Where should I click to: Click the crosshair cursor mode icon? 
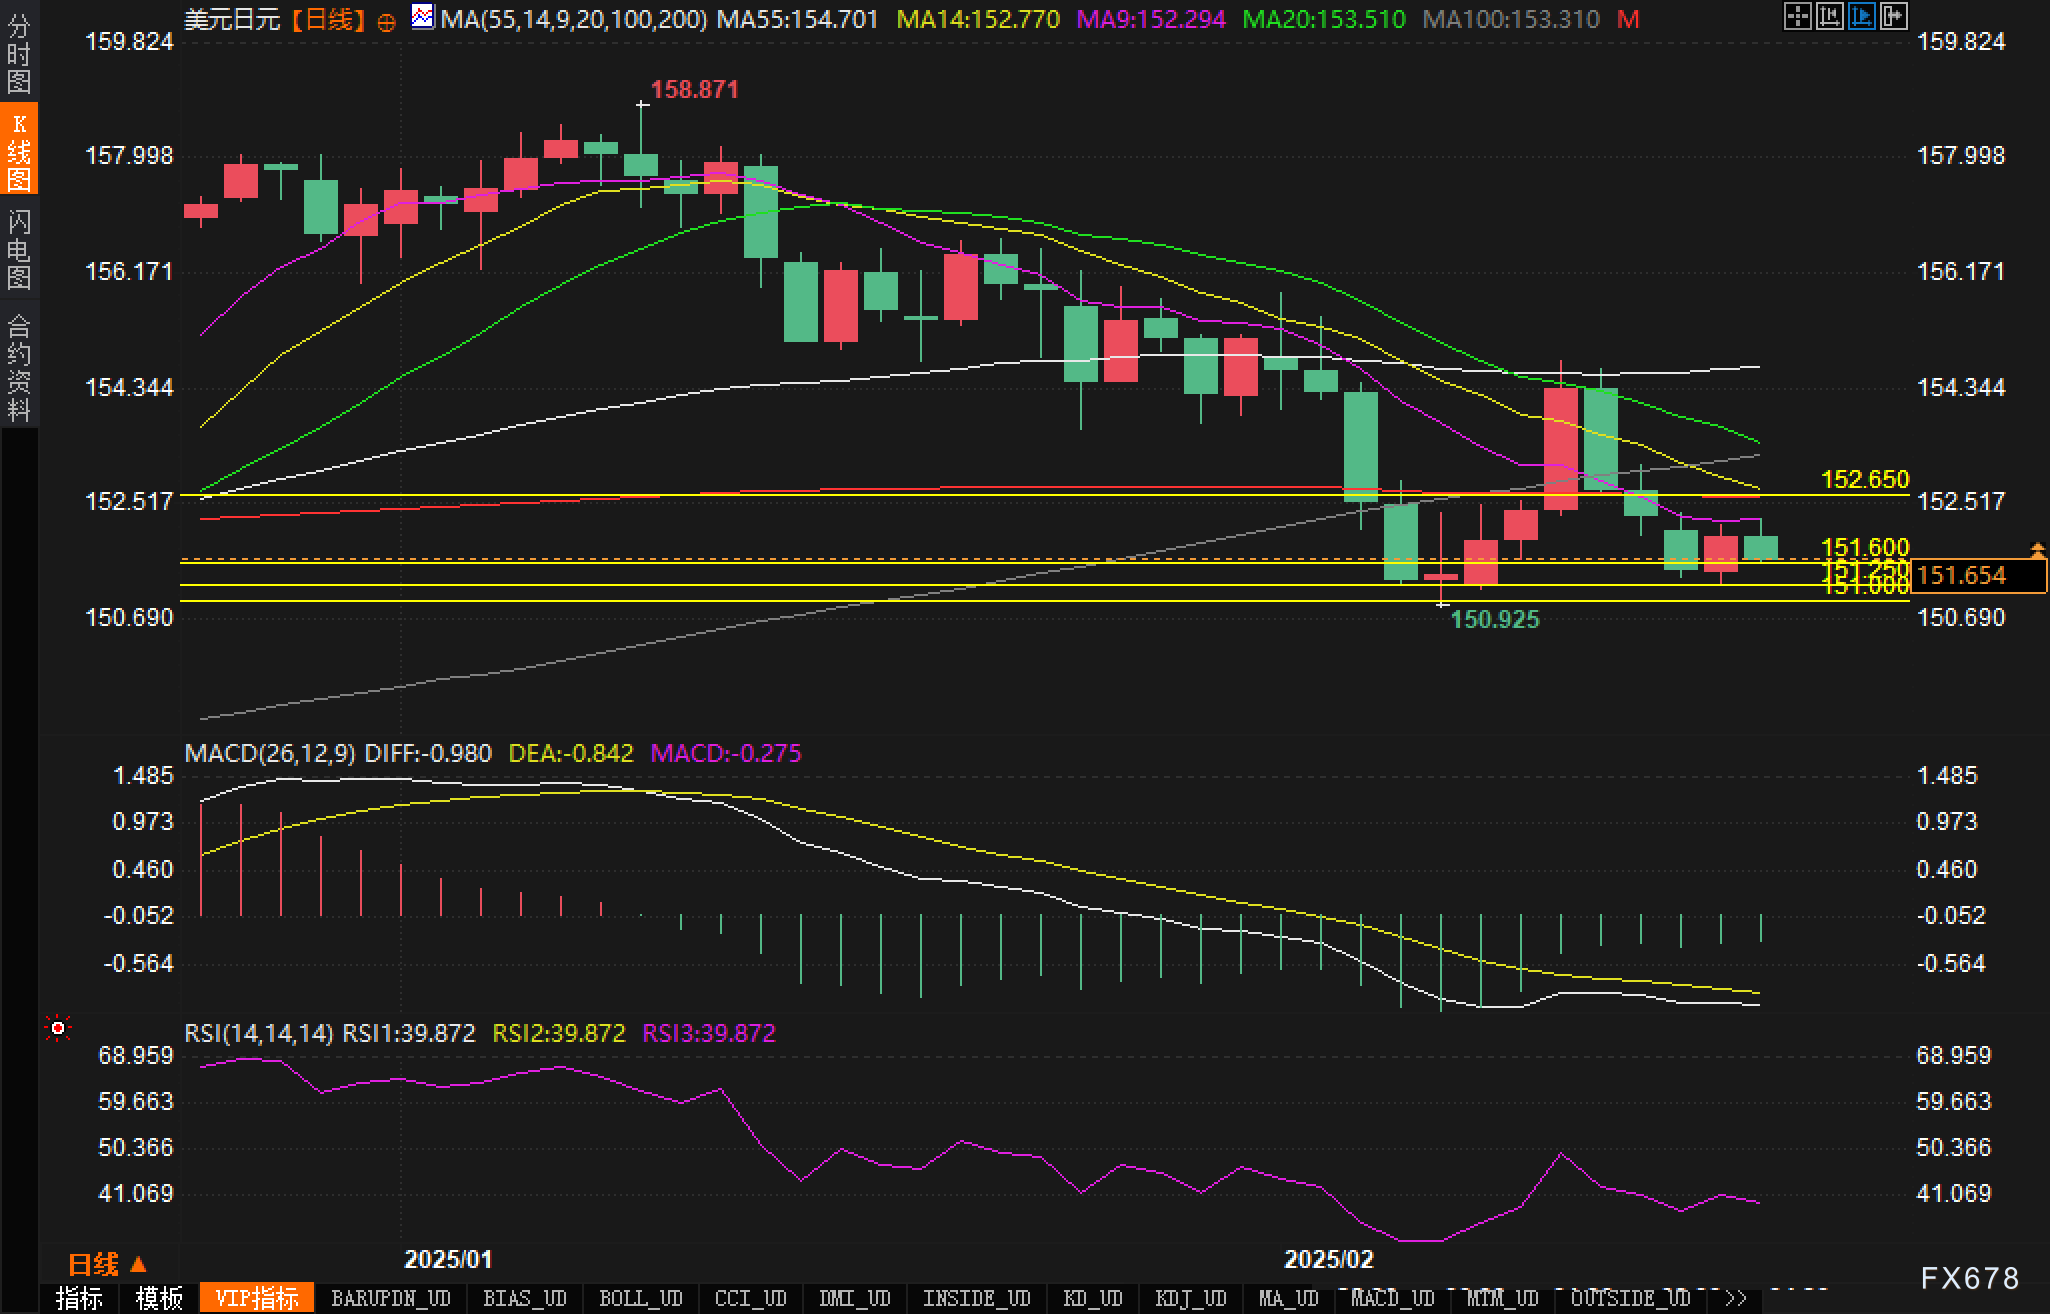[1797, 16]
